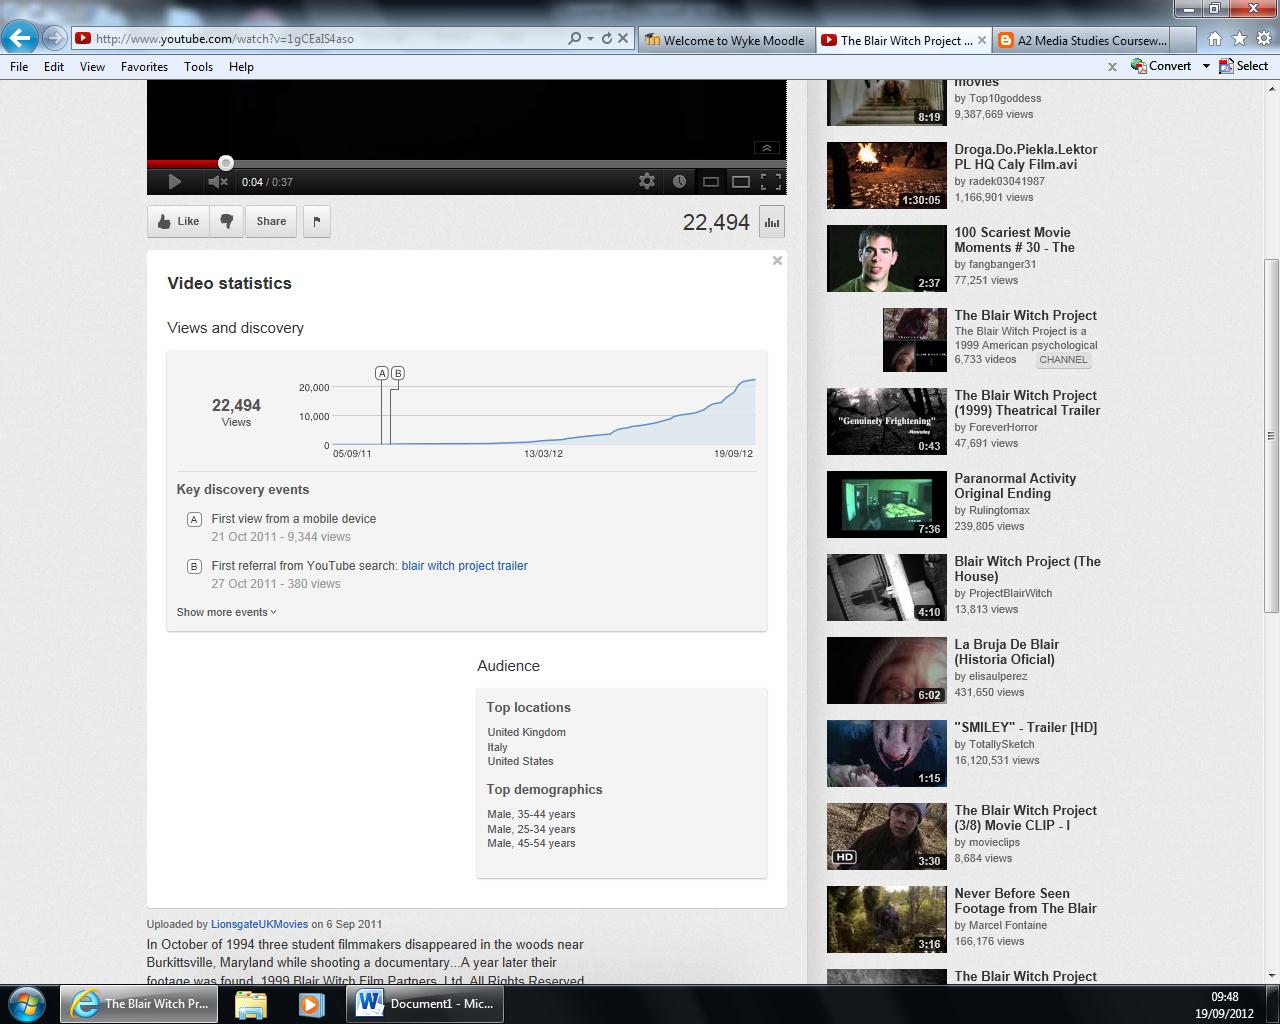1280x1024 pixels.
Task: Click the Watch Later clock icon
Action: coord(679,181)
